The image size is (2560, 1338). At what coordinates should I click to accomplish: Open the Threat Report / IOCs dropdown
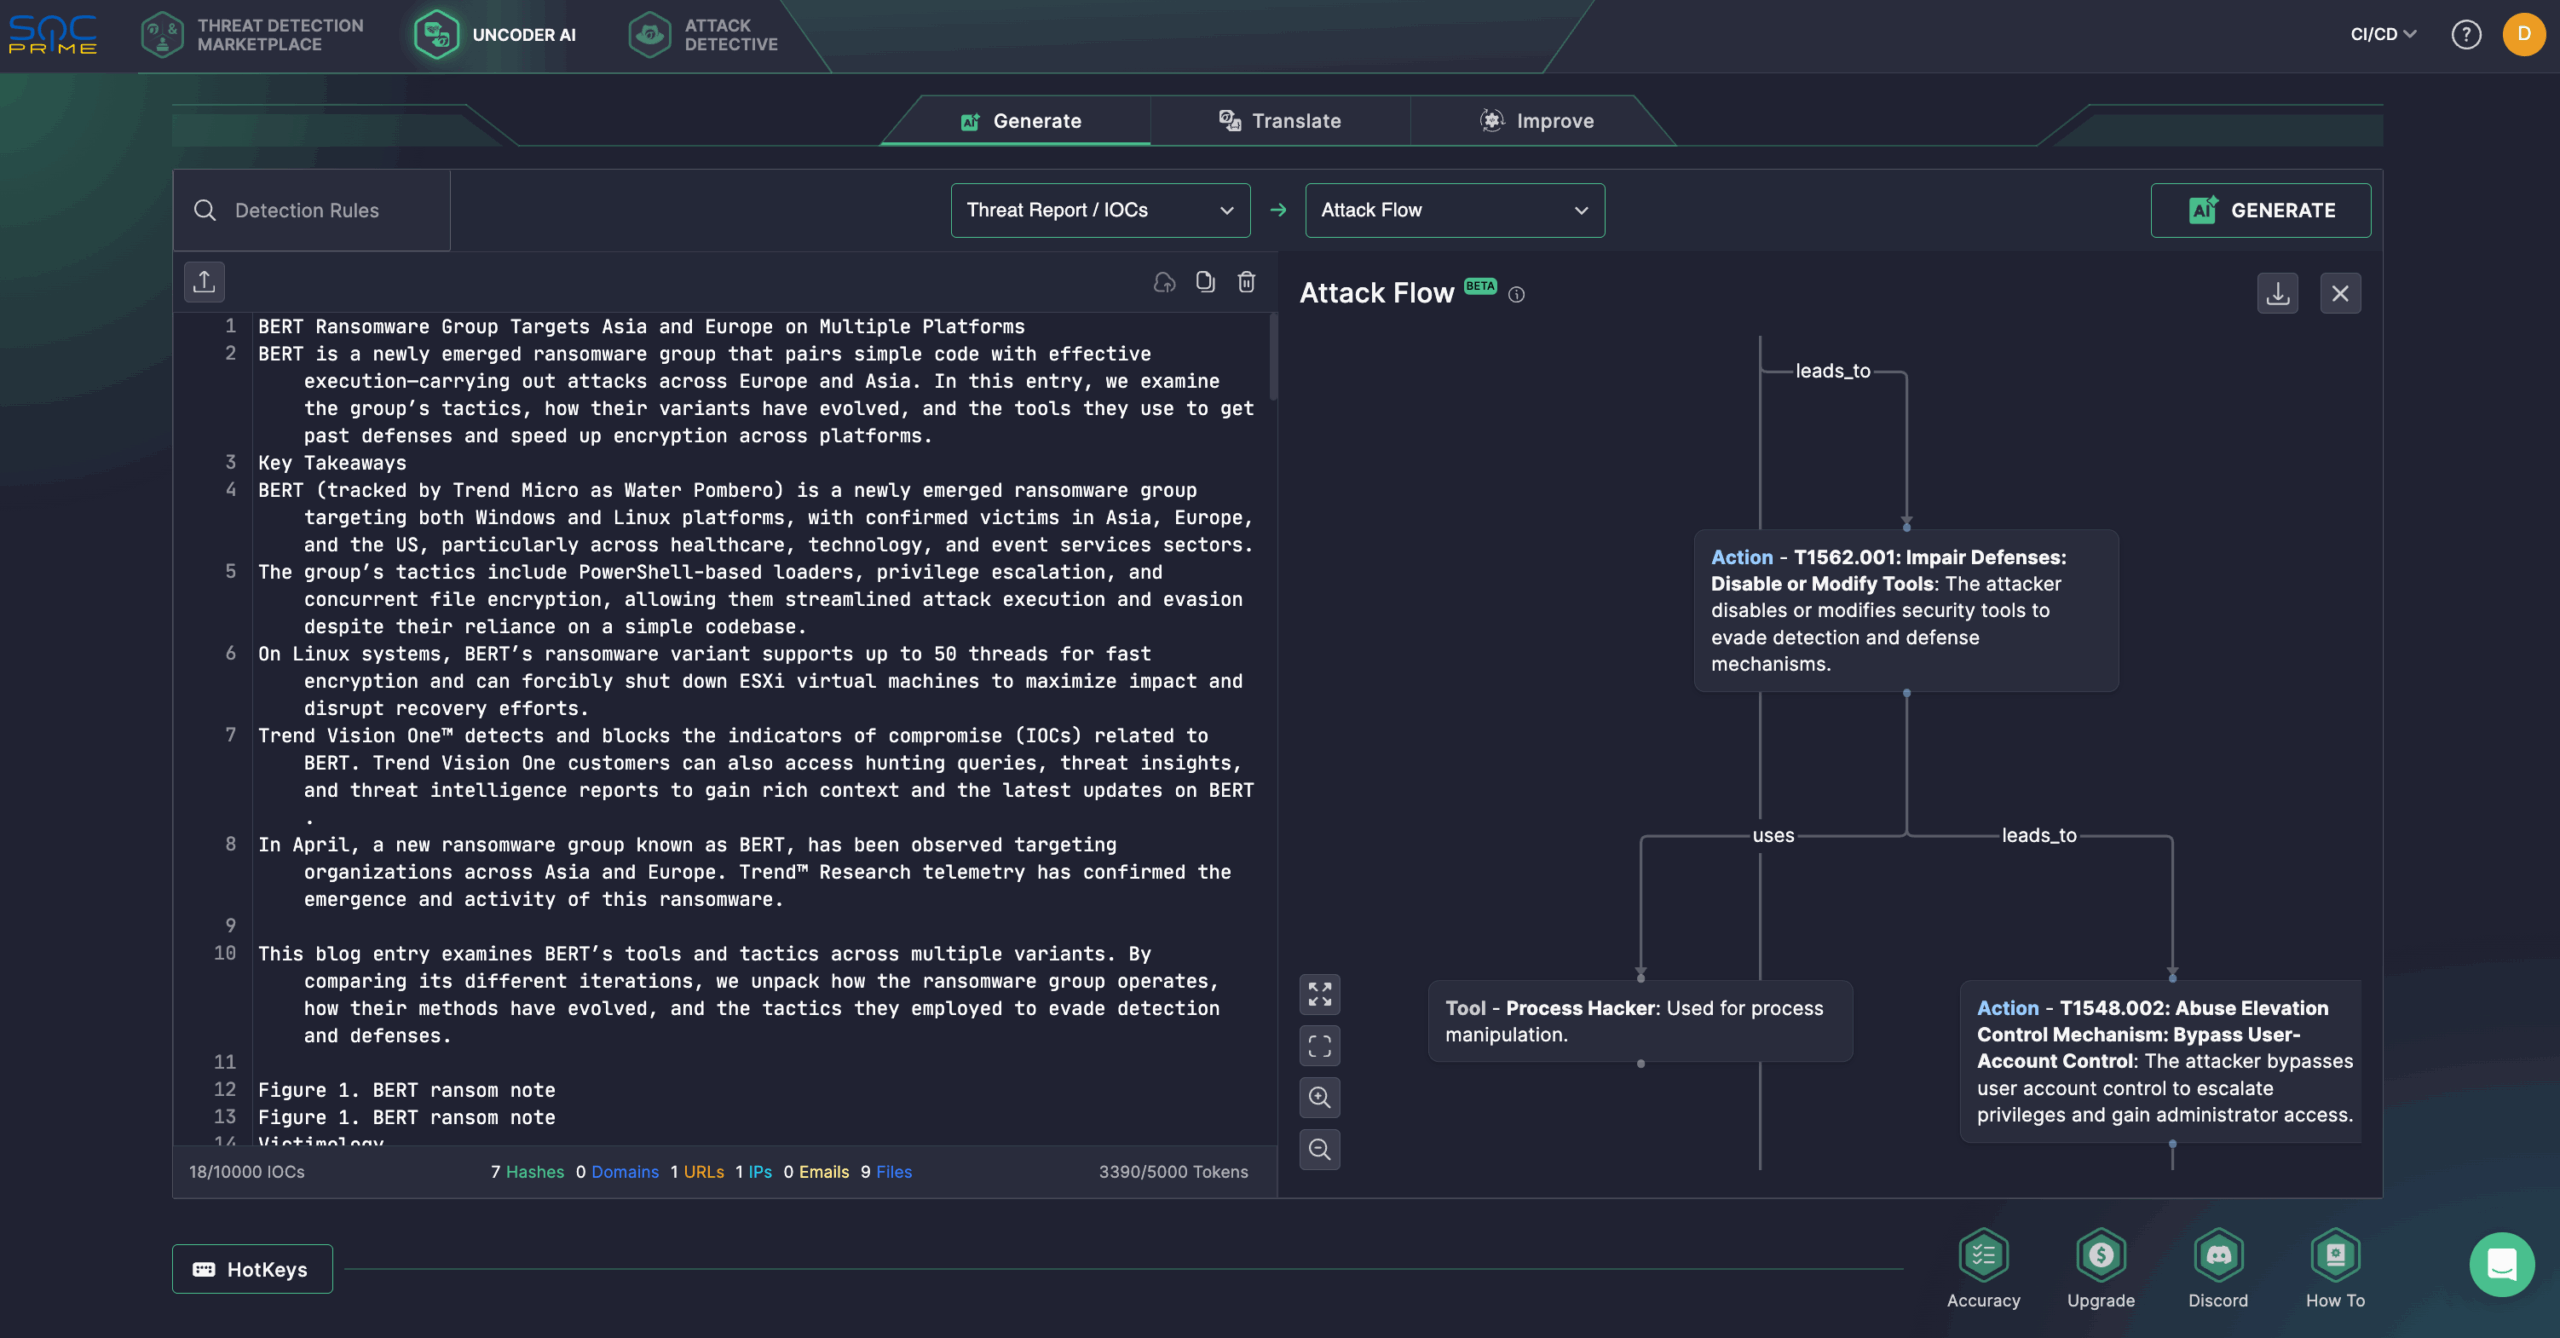click(1099, 210)
